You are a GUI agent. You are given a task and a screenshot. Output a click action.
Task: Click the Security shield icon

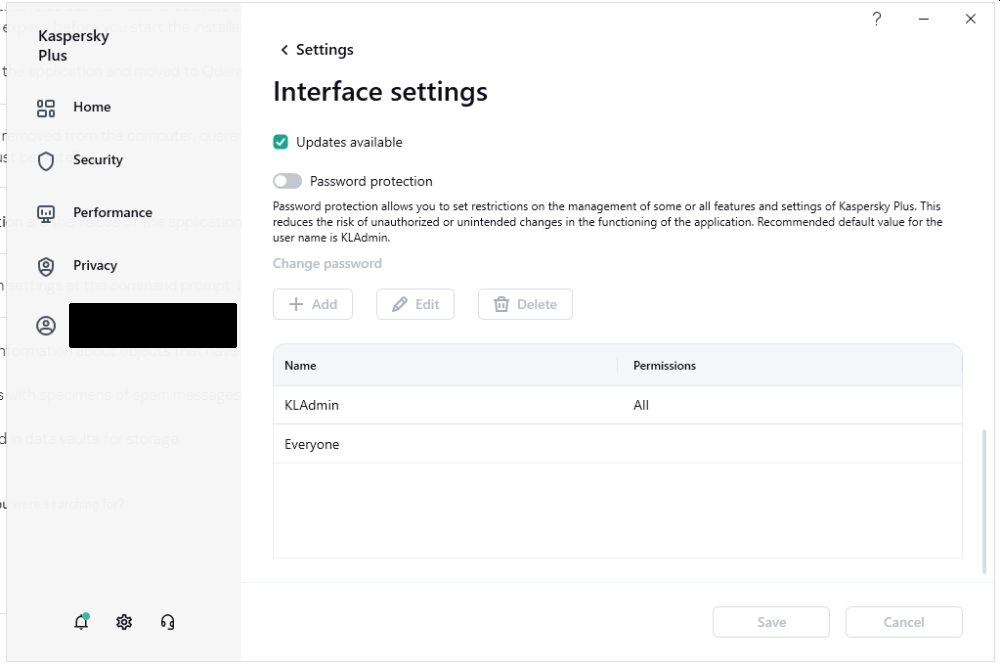46,161
